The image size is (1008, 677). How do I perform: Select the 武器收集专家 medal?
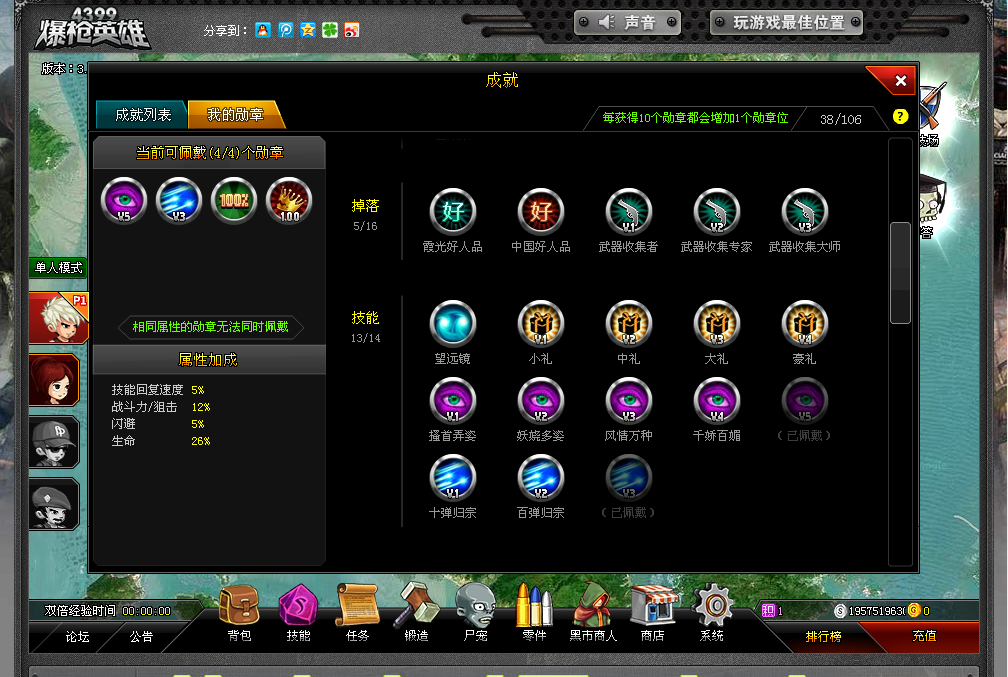point(717,212)
